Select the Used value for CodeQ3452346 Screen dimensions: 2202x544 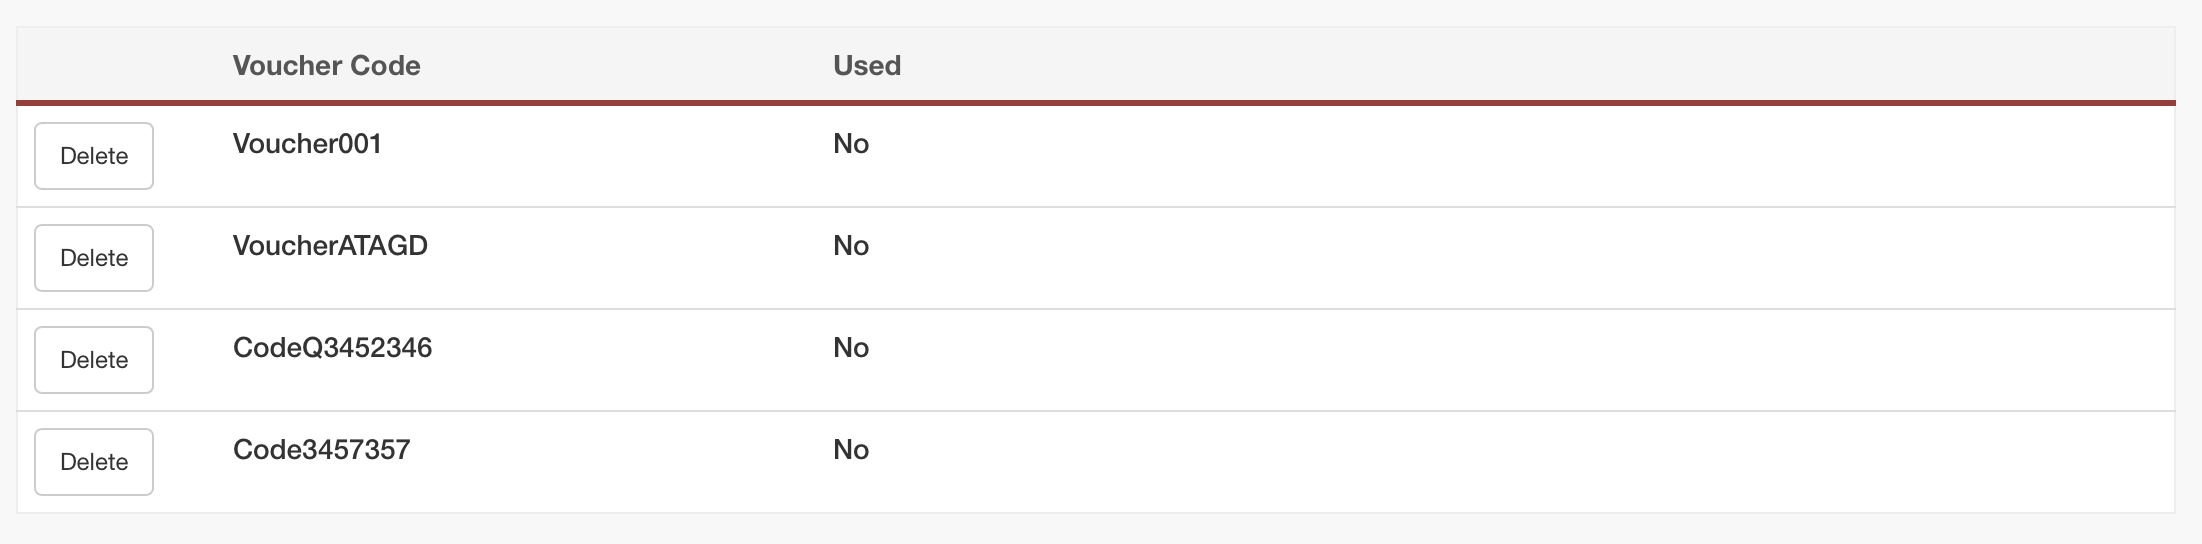click(x=851, y=348)
